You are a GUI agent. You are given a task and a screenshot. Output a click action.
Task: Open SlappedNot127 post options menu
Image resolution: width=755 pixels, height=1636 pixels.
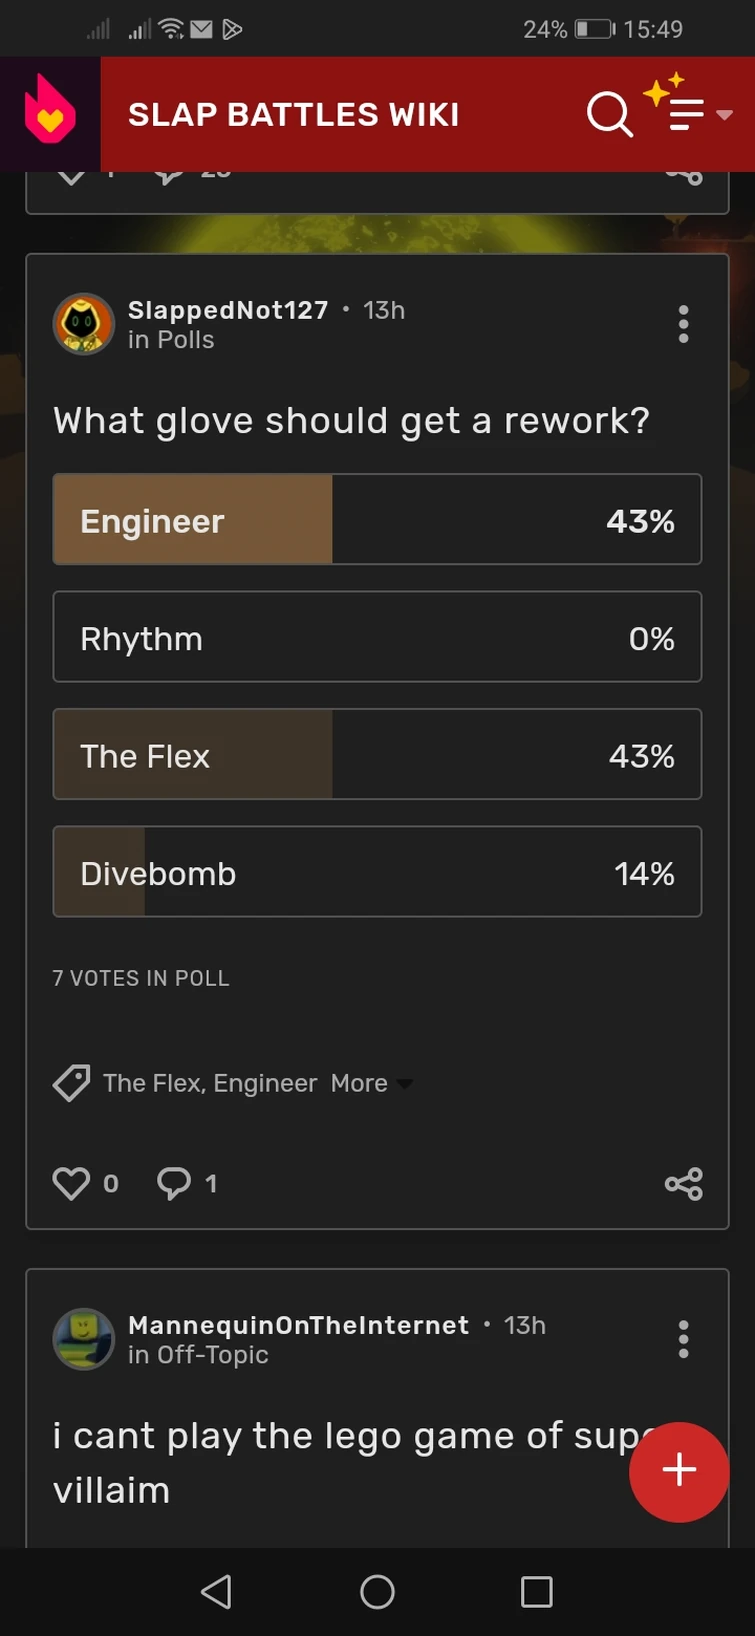click(x=684, y=325)
